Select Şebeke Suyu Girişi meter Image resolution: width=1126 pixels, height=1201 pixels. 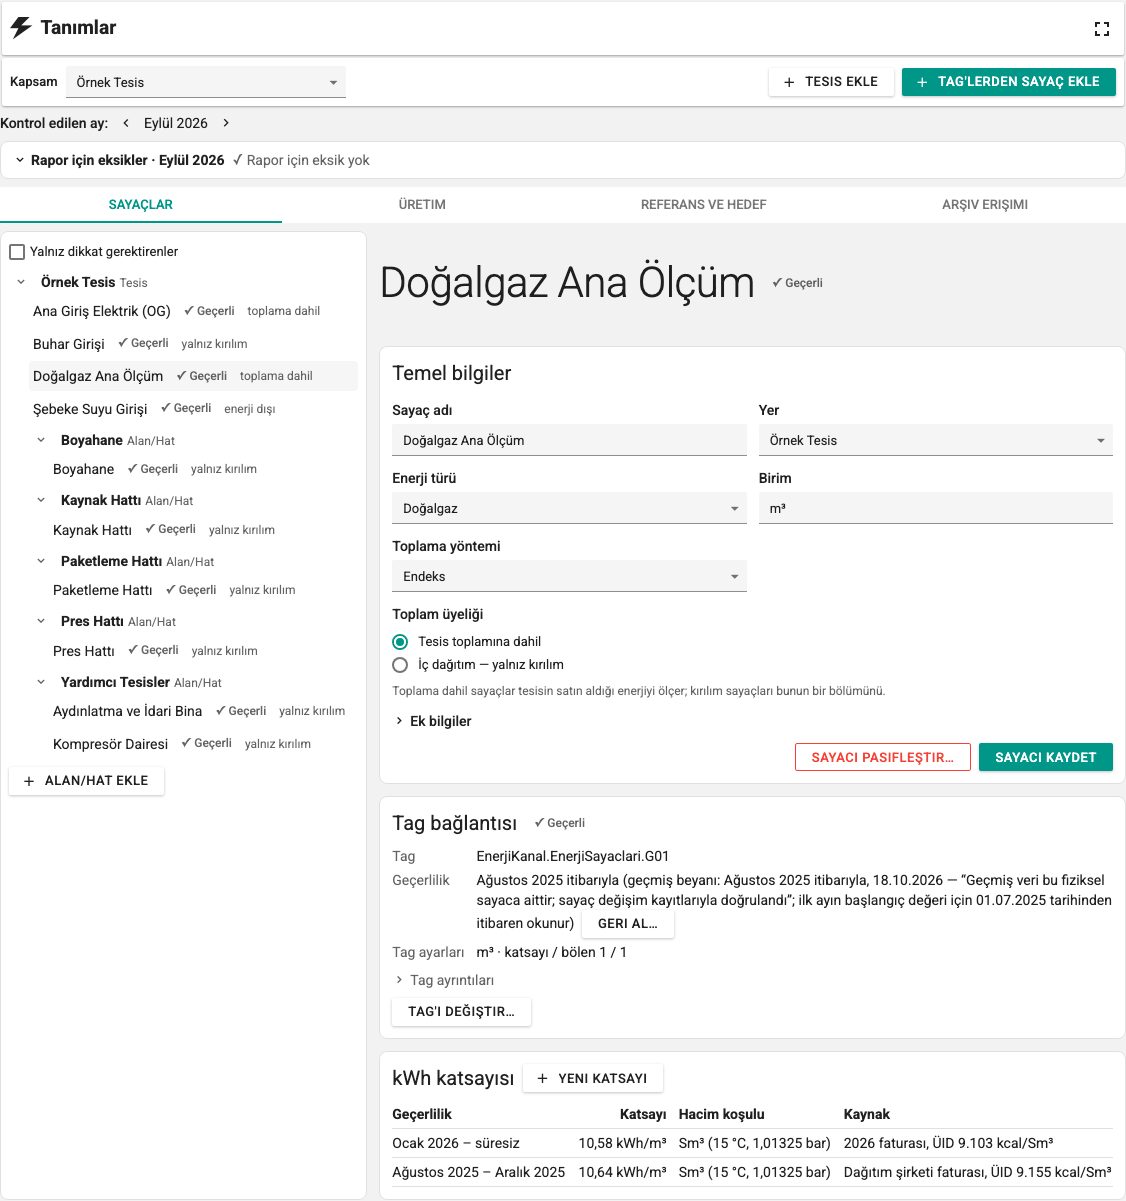click(x=193, y=409)
